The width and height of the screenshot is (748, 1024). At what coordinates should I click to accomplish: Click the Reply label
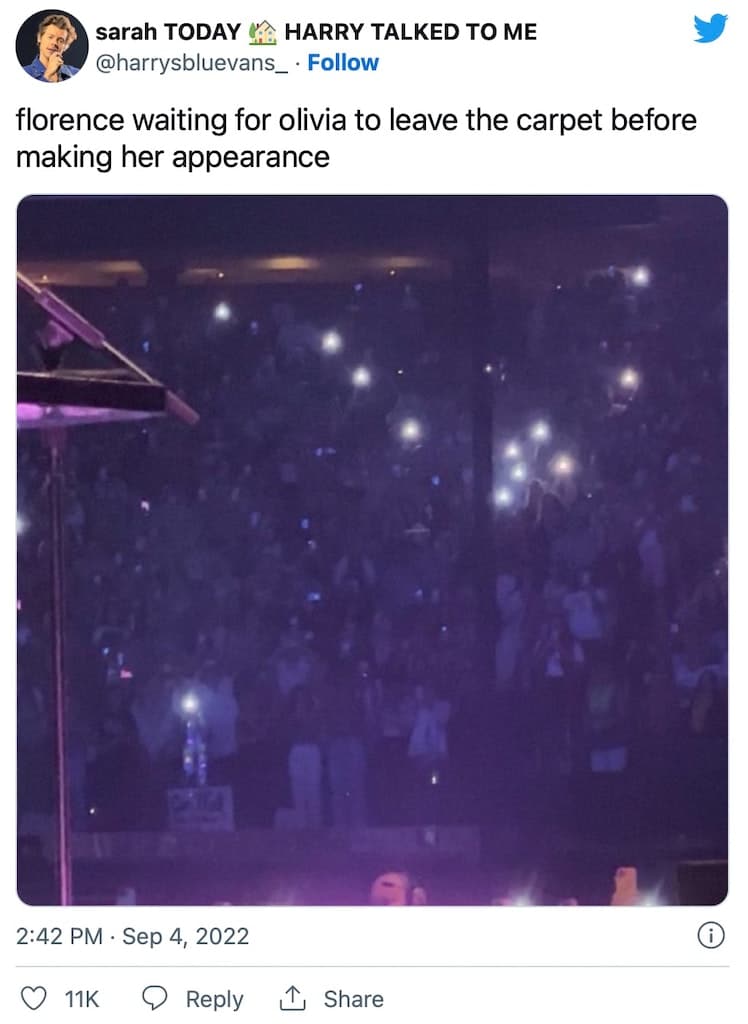click(214, 999)
